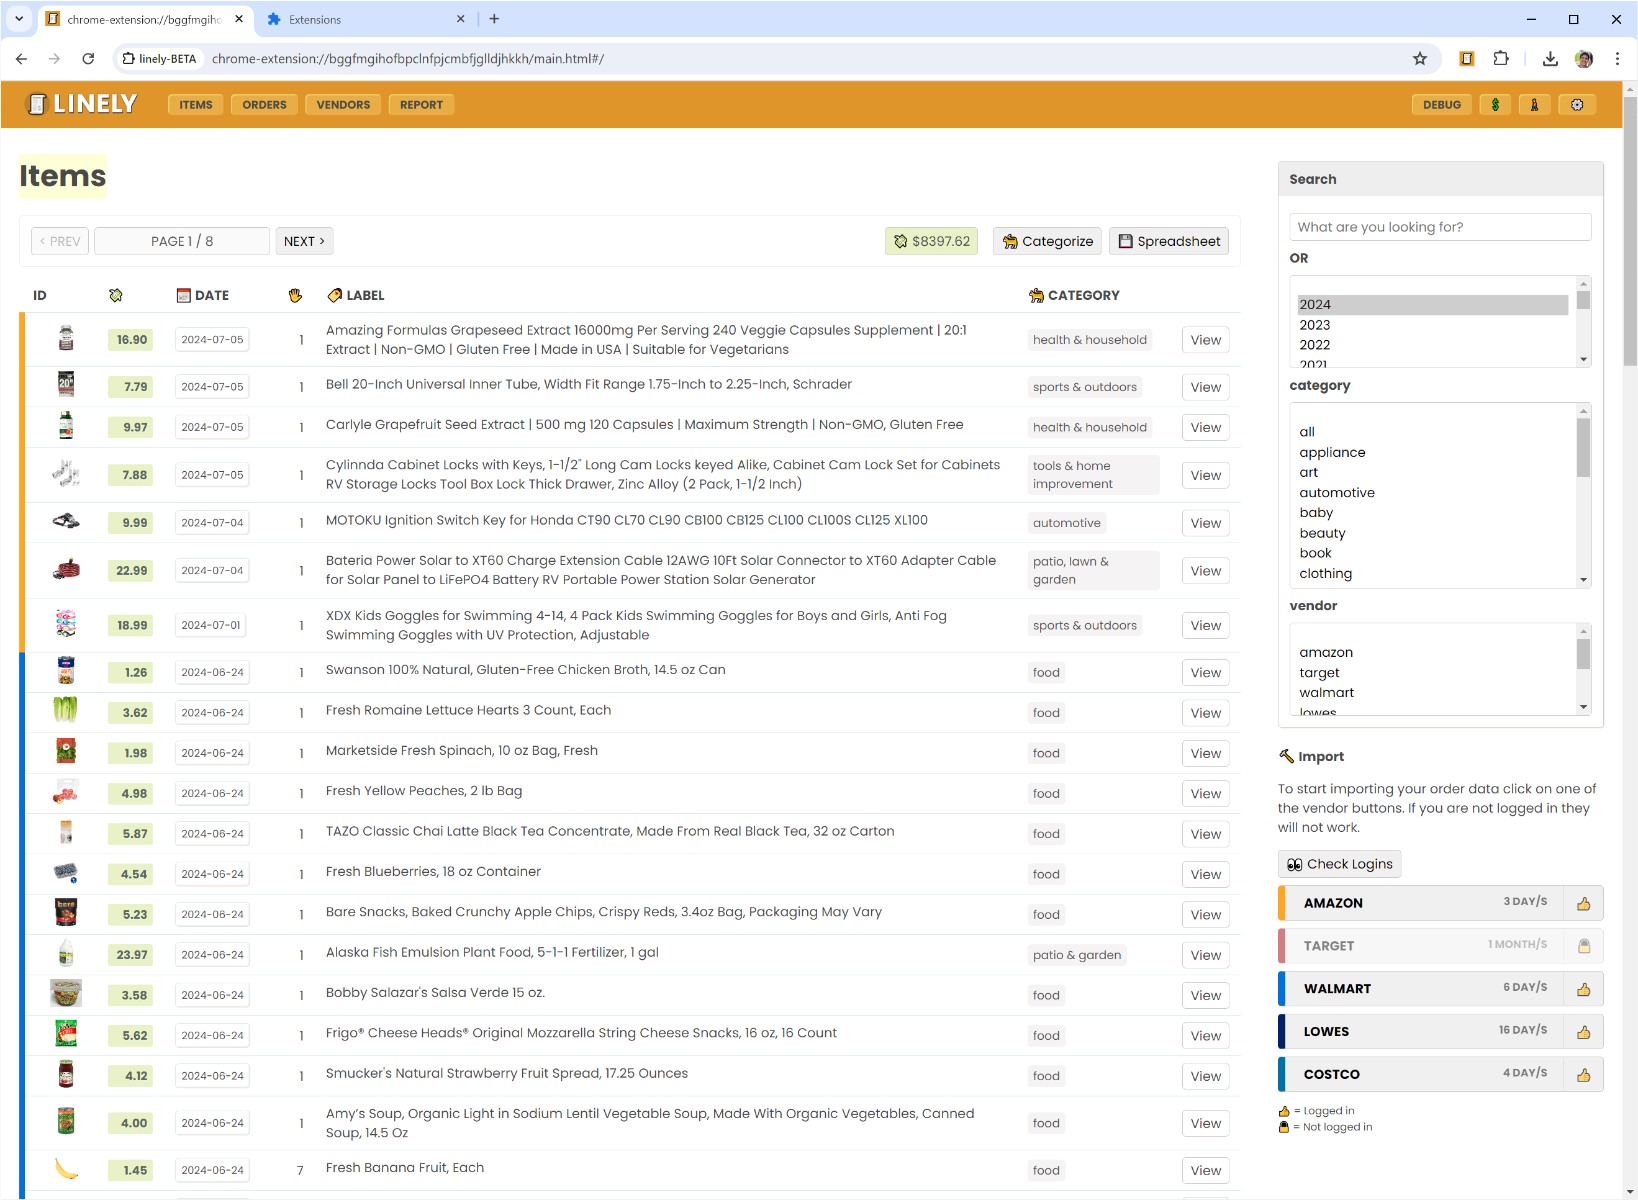Go to next page with NEXT button
The width and height of the screenshot is (1638, 1200).
(304, 241)
